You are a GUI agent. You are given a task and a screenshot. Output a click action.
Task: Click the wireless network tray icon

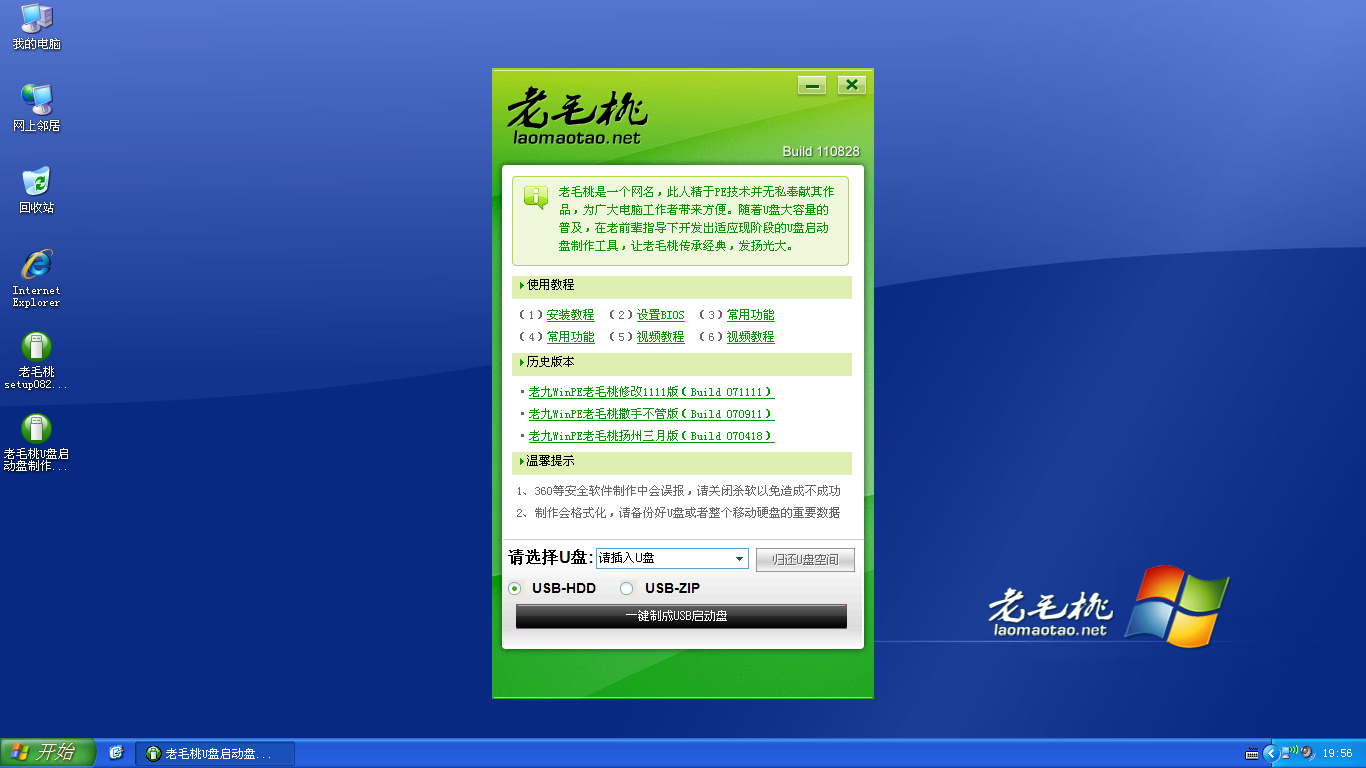(x=1291, y=752)
